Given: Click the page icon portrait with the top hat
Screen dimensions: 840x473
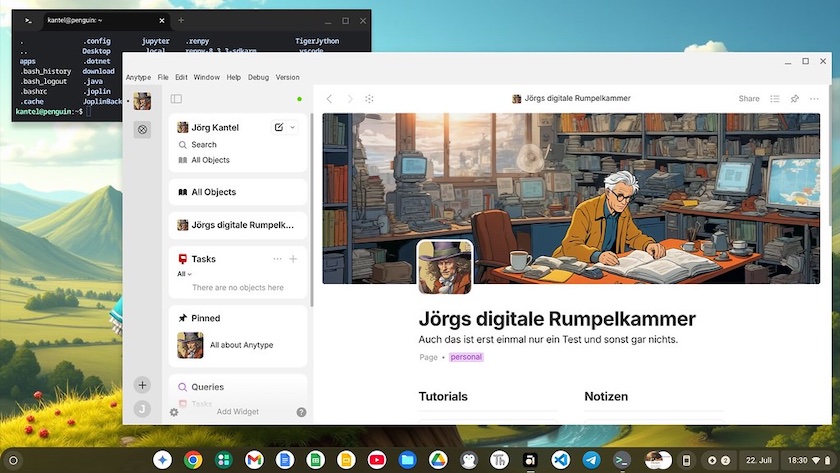Looking at the screenshot, I should tap(445, 267).
